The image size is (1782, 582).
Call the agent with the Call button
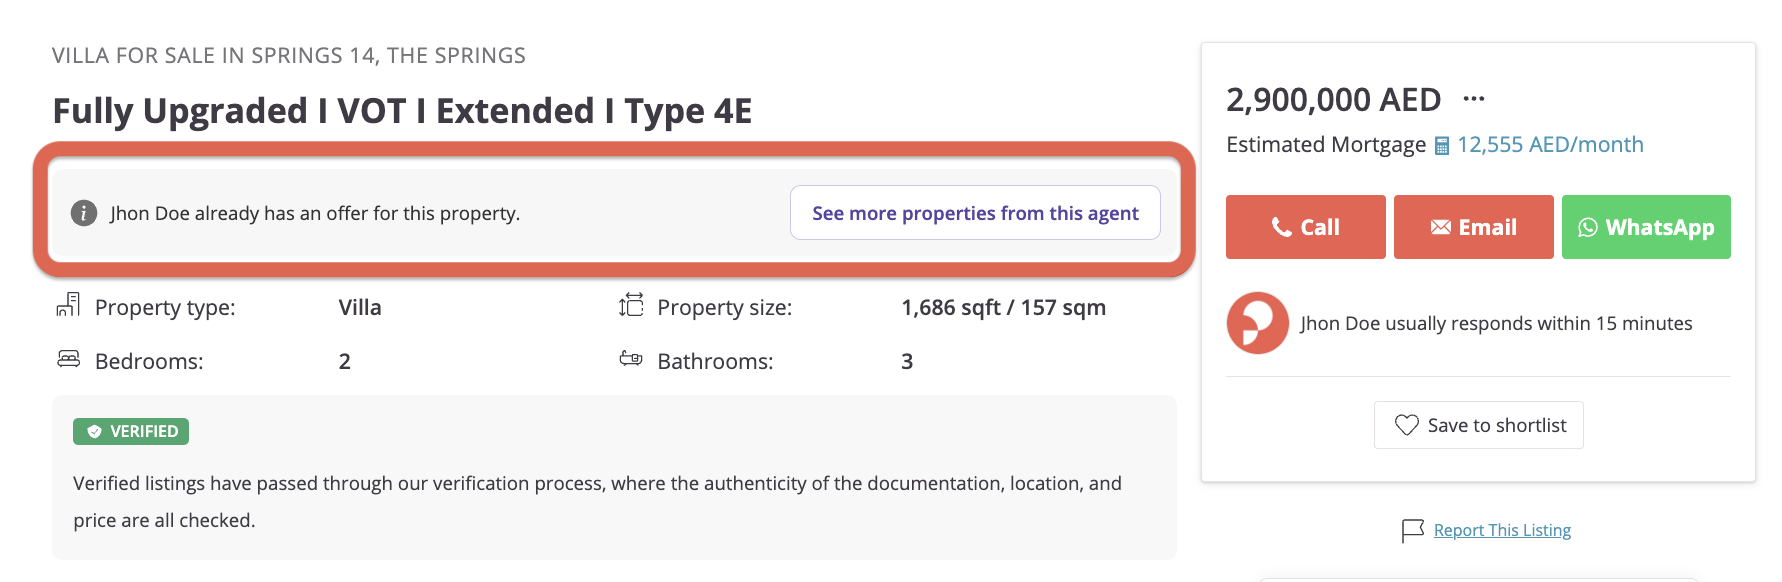point(1305,227)
